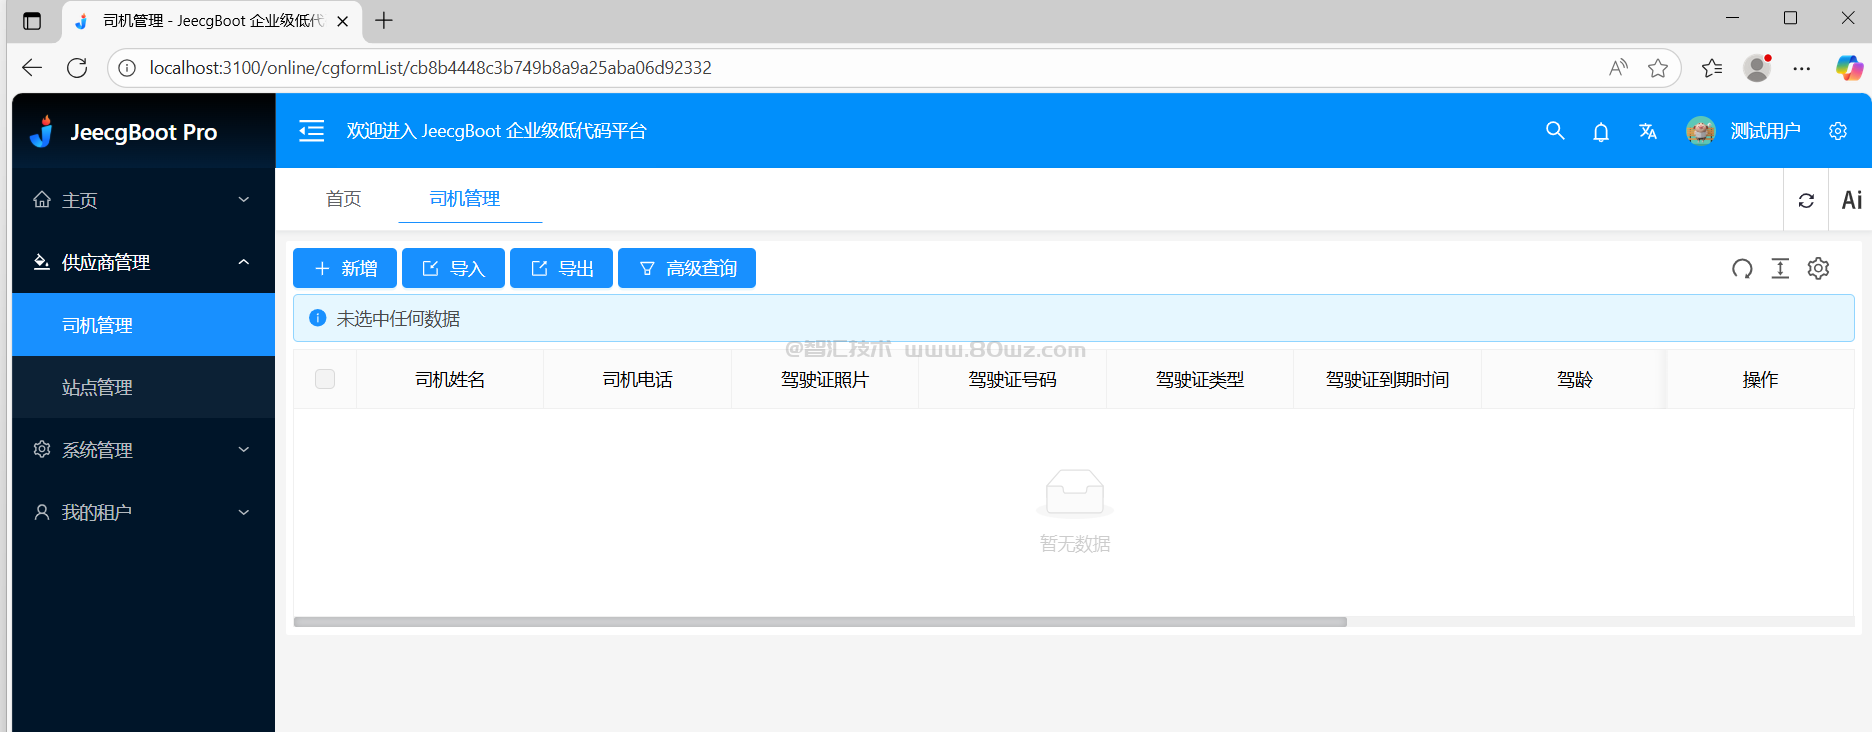The width and height of the screenshot is (1872, 732).
Task: Click the 未选中任何数据 info message
Action: click(1073, 318)
